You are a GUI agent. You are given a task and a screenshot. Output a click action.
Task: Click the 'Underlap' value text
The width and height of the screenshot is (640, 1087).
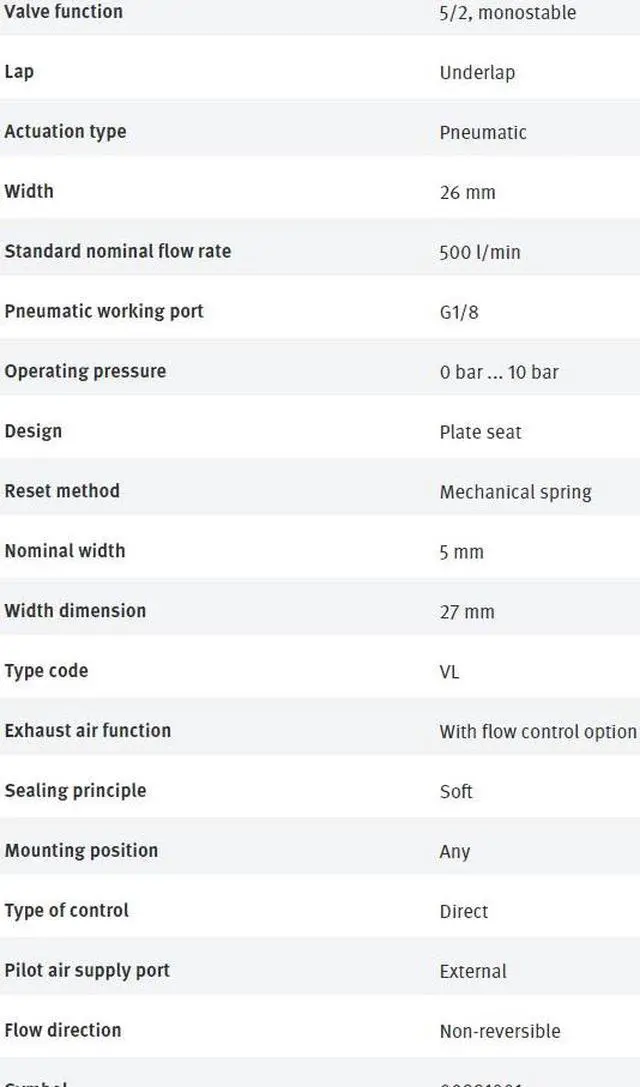click(x=477, y=72)
